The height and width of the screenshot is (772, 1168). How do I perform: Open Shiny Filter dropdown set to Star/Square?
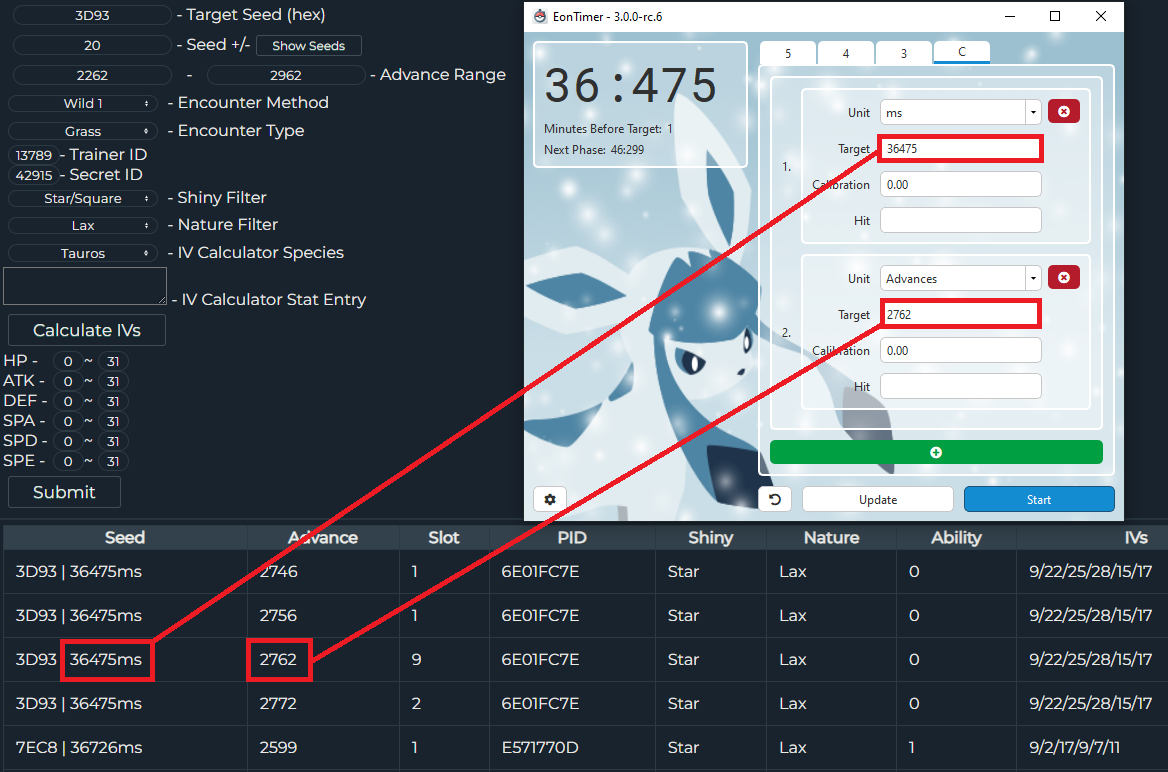(83, 198)
